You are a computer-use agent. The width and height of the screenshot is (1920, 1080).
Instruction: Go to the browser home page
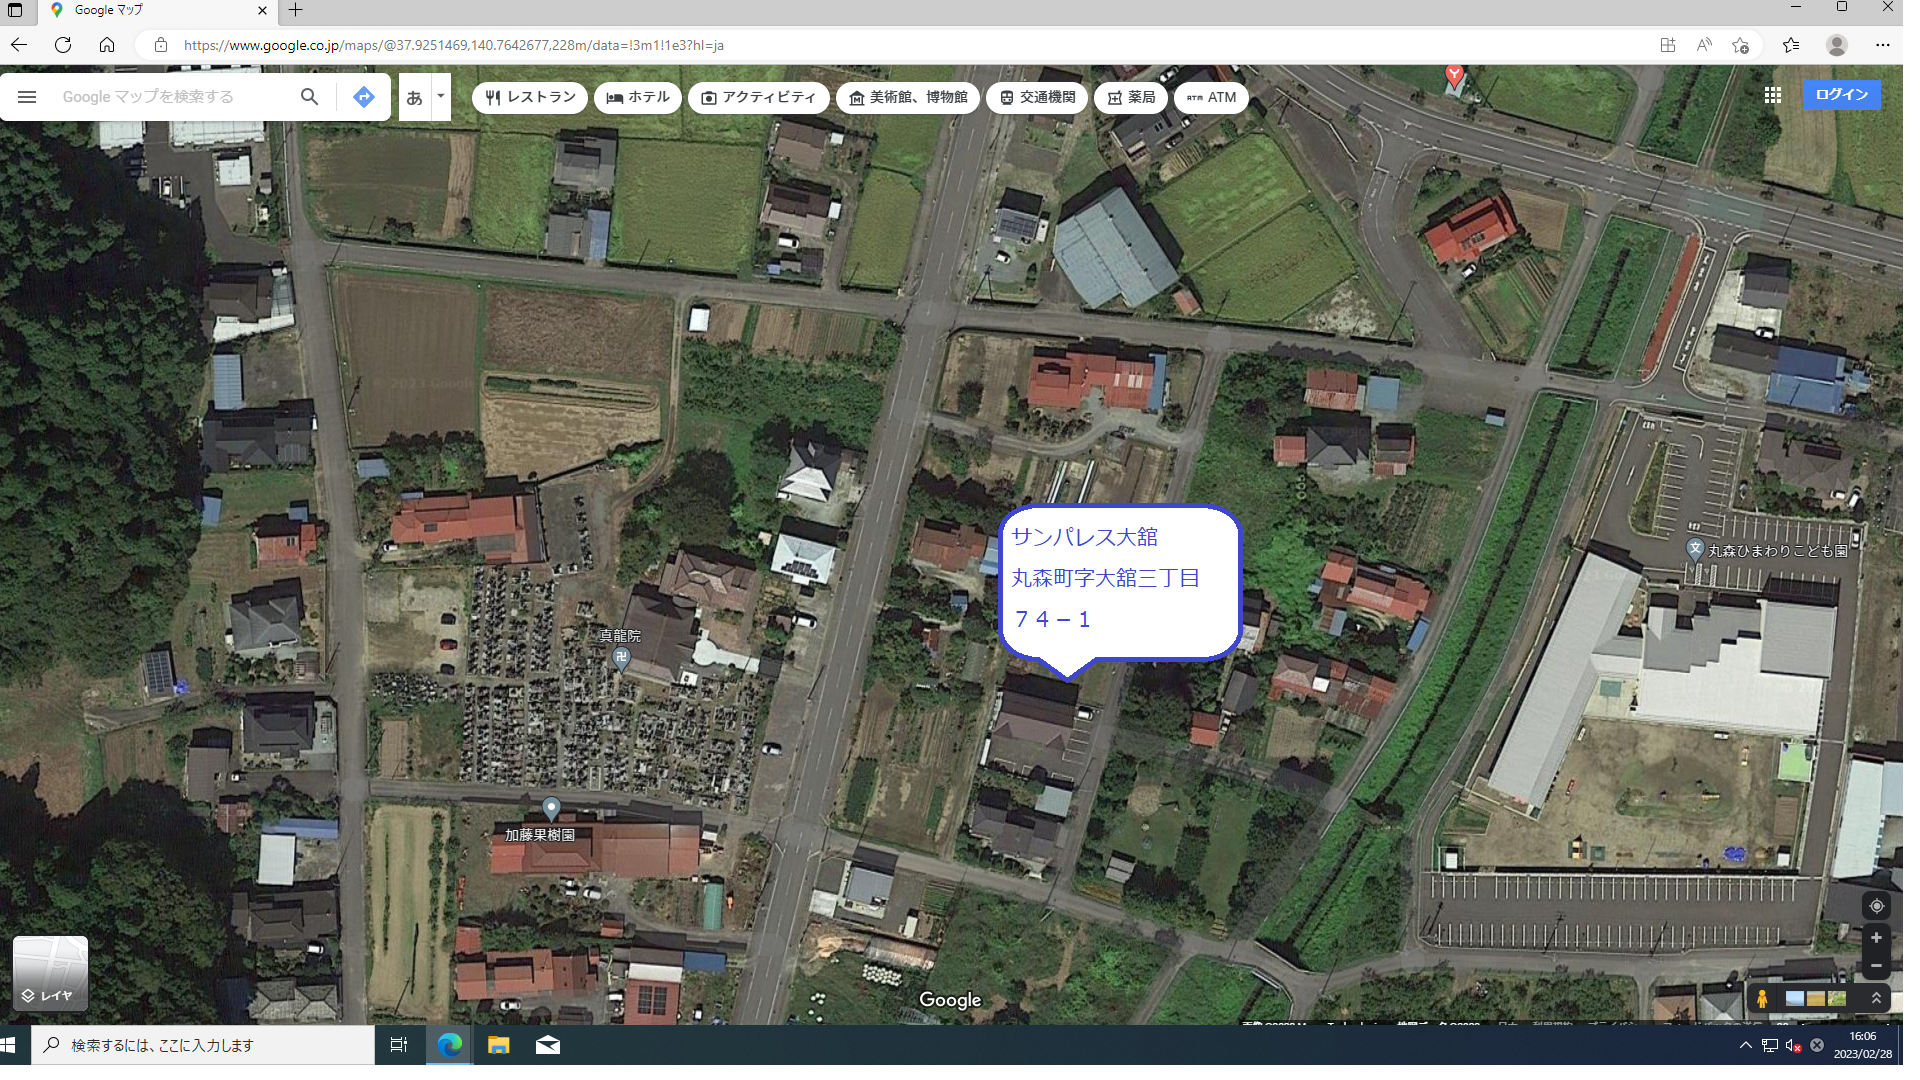coord(107,45)
